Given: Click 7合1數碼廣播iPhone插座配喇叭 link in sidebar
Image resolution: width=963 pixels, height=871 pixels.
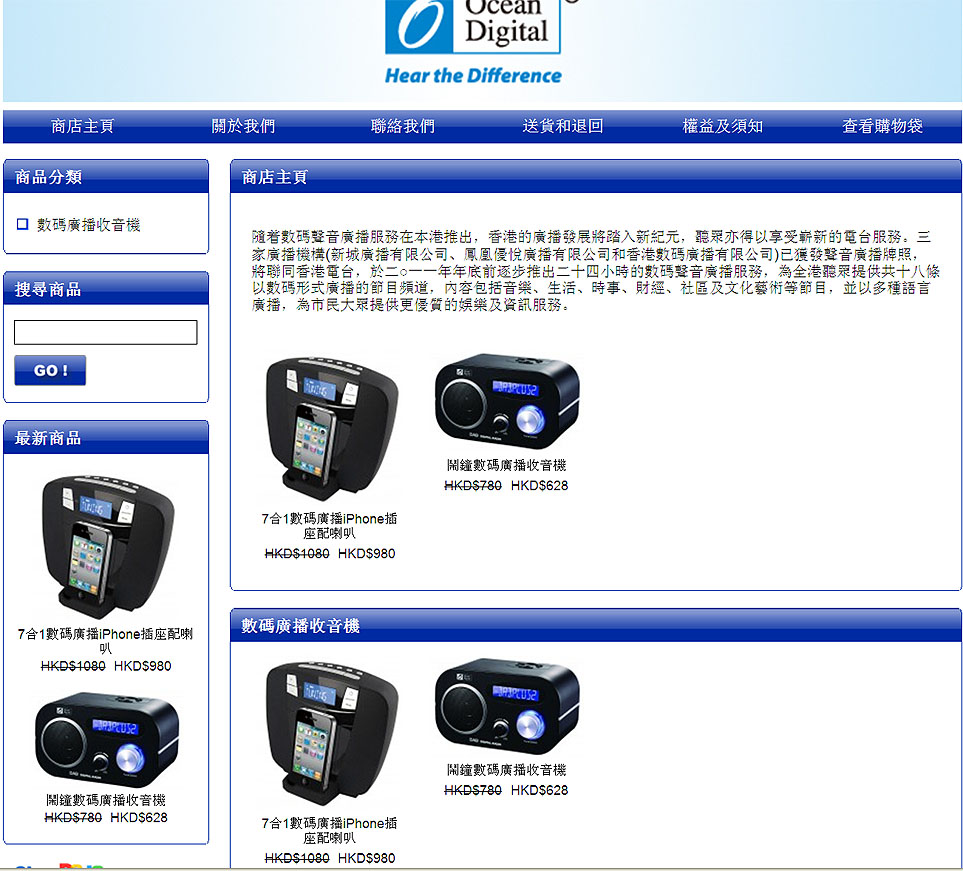Looking at the screenshot, I should (106, 640).
